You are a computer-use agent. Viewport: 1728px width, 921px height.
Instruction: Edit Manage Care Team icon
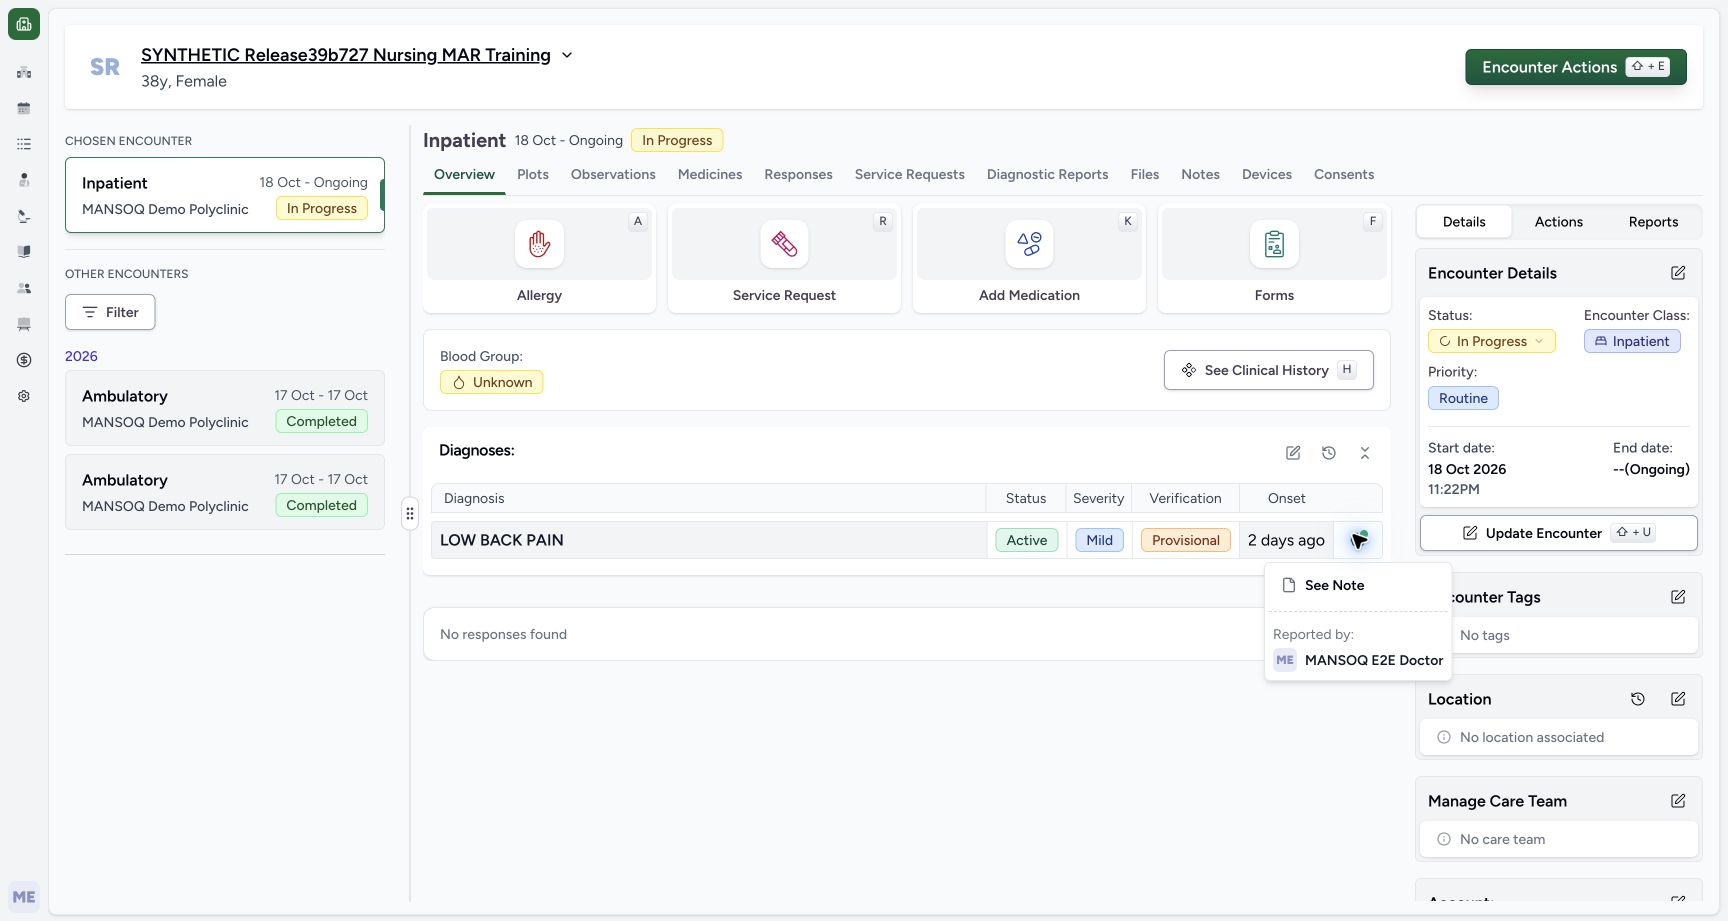(x=1678, y=801)
